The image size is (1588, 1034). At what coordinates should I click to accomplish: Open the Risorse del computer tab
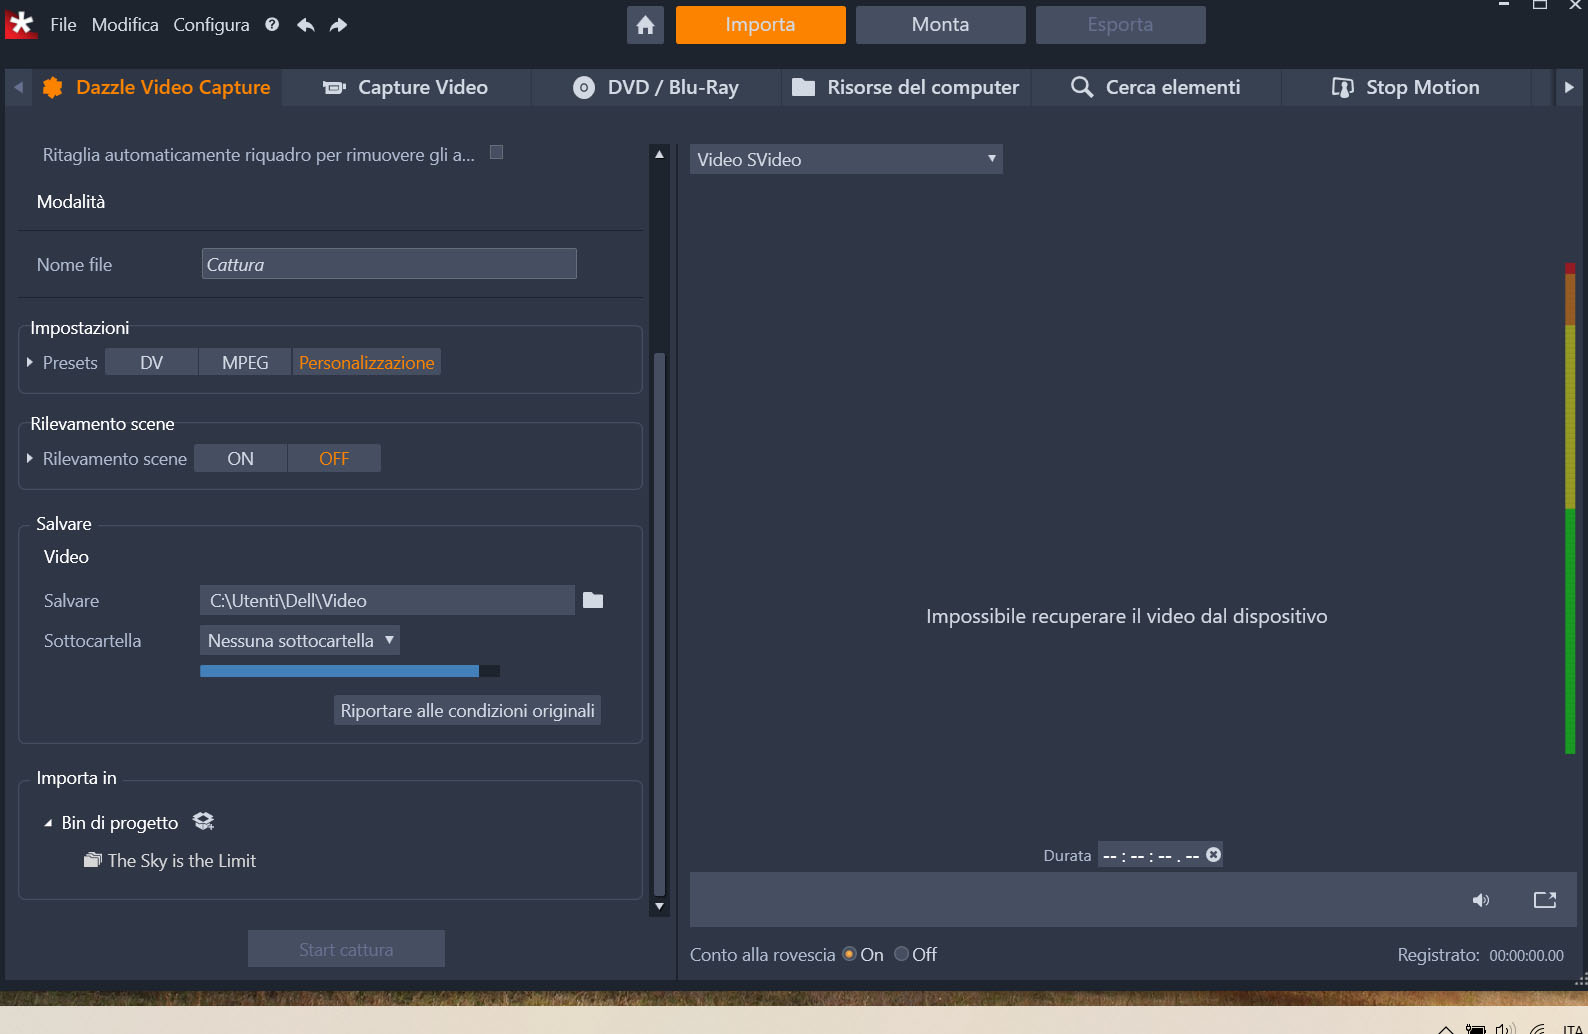[x=906, y=87]
